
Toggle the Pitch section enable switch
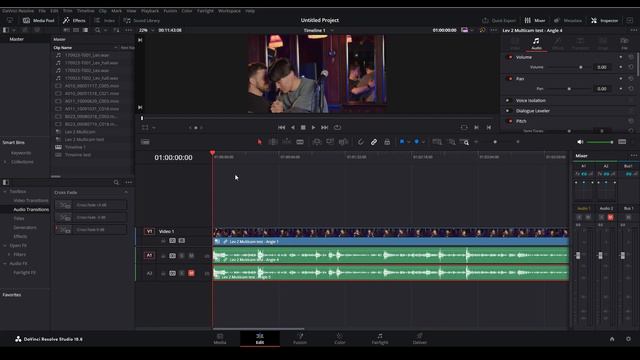(x=510, y=121)
